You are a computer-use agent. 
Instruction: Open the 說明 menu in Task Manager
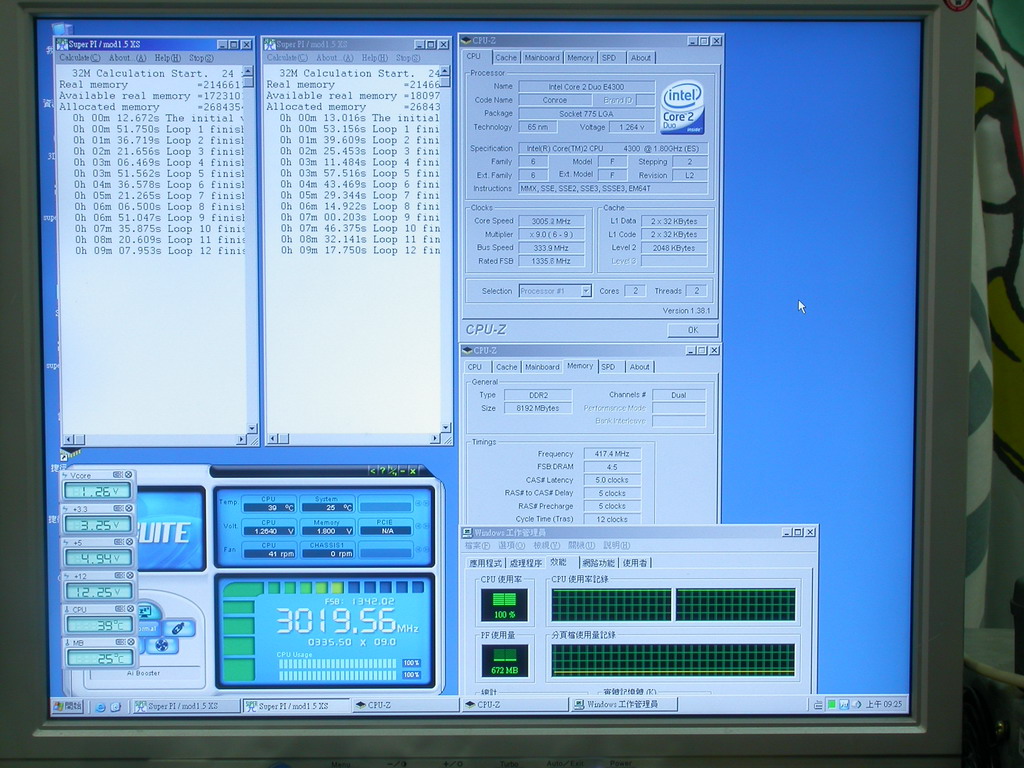tap(616, 545)
